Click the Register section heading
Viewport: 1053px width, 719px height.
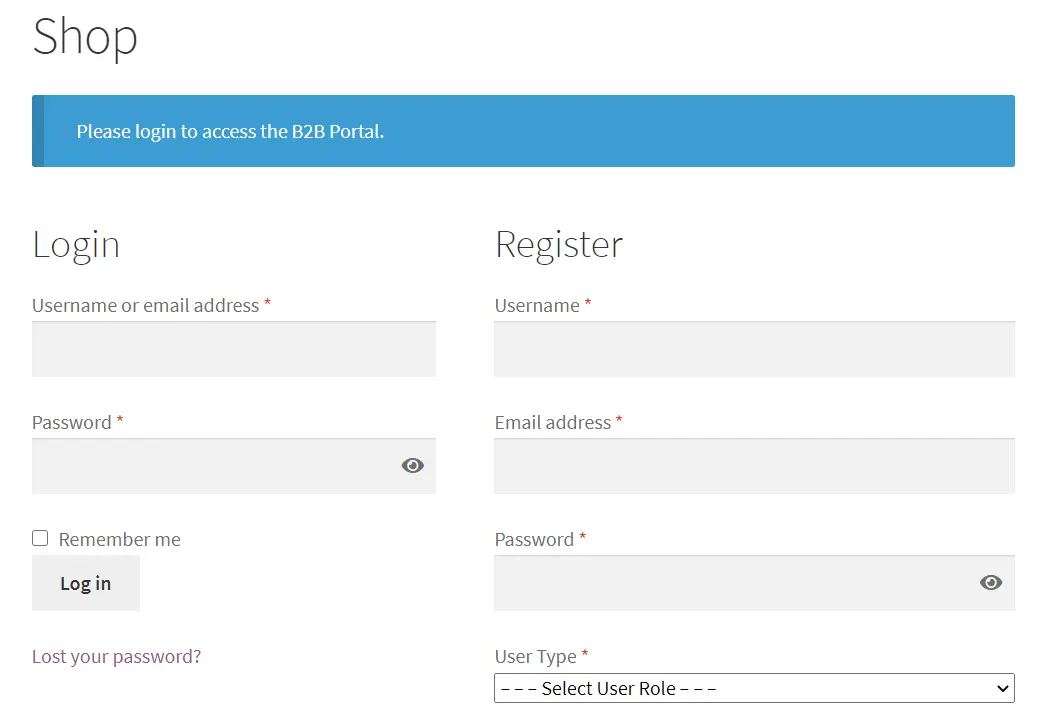pos(558,245)
